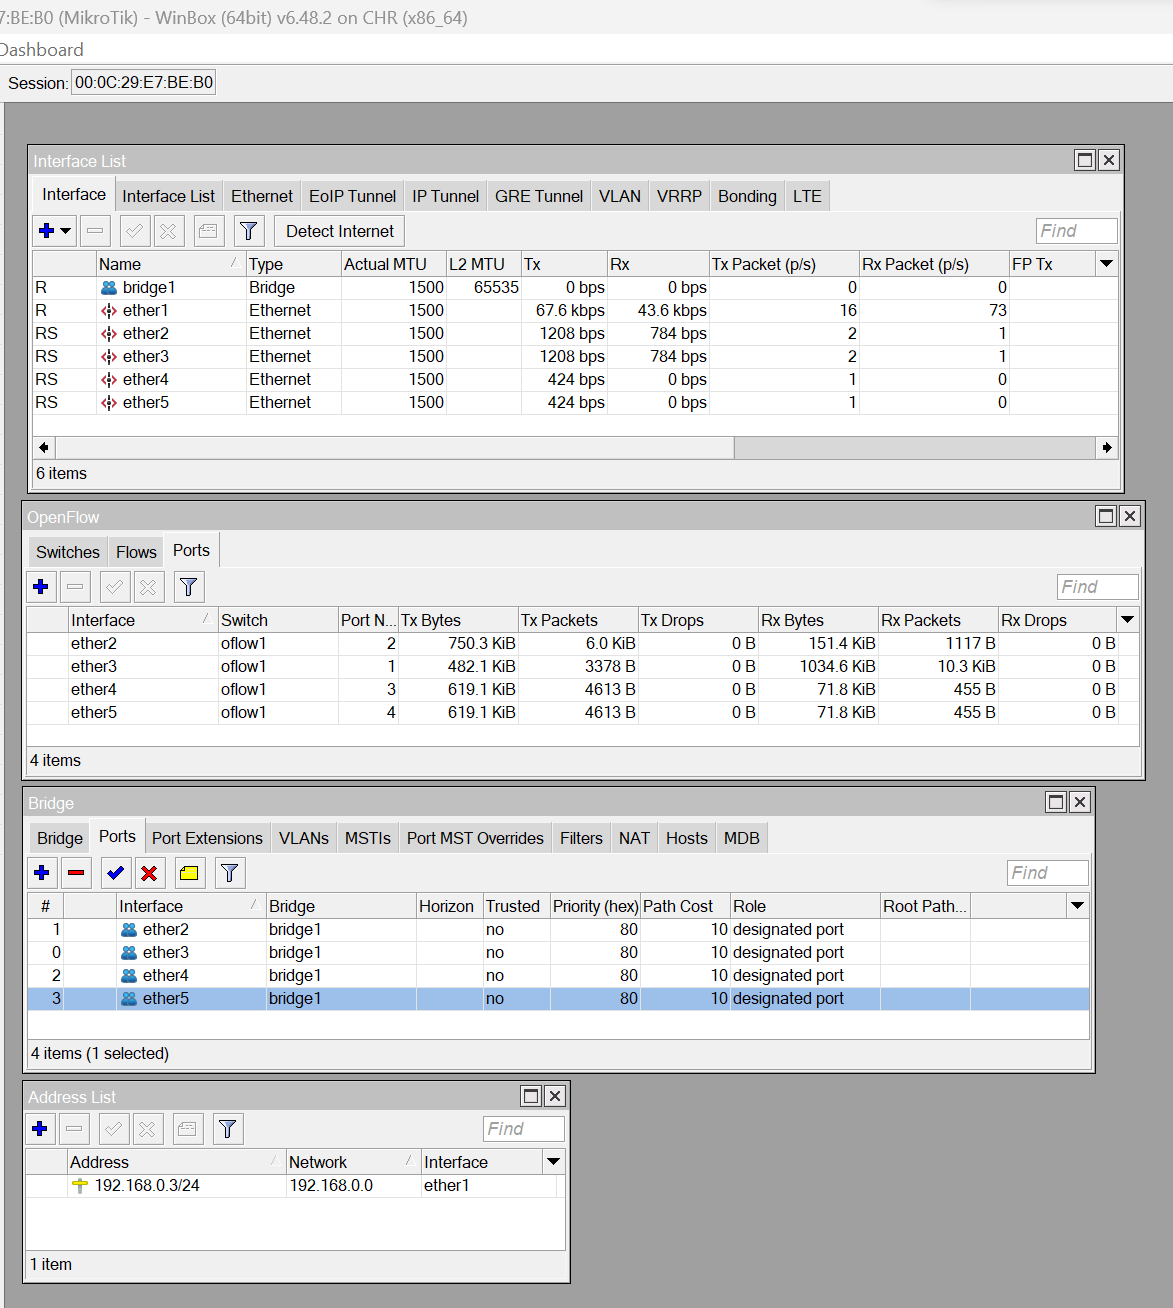Image resolution: width=1173 pixels, height=1308 pixels.
Task: Switch to the Bridge tab in Bridge window
Action: [x=60, y=838]
